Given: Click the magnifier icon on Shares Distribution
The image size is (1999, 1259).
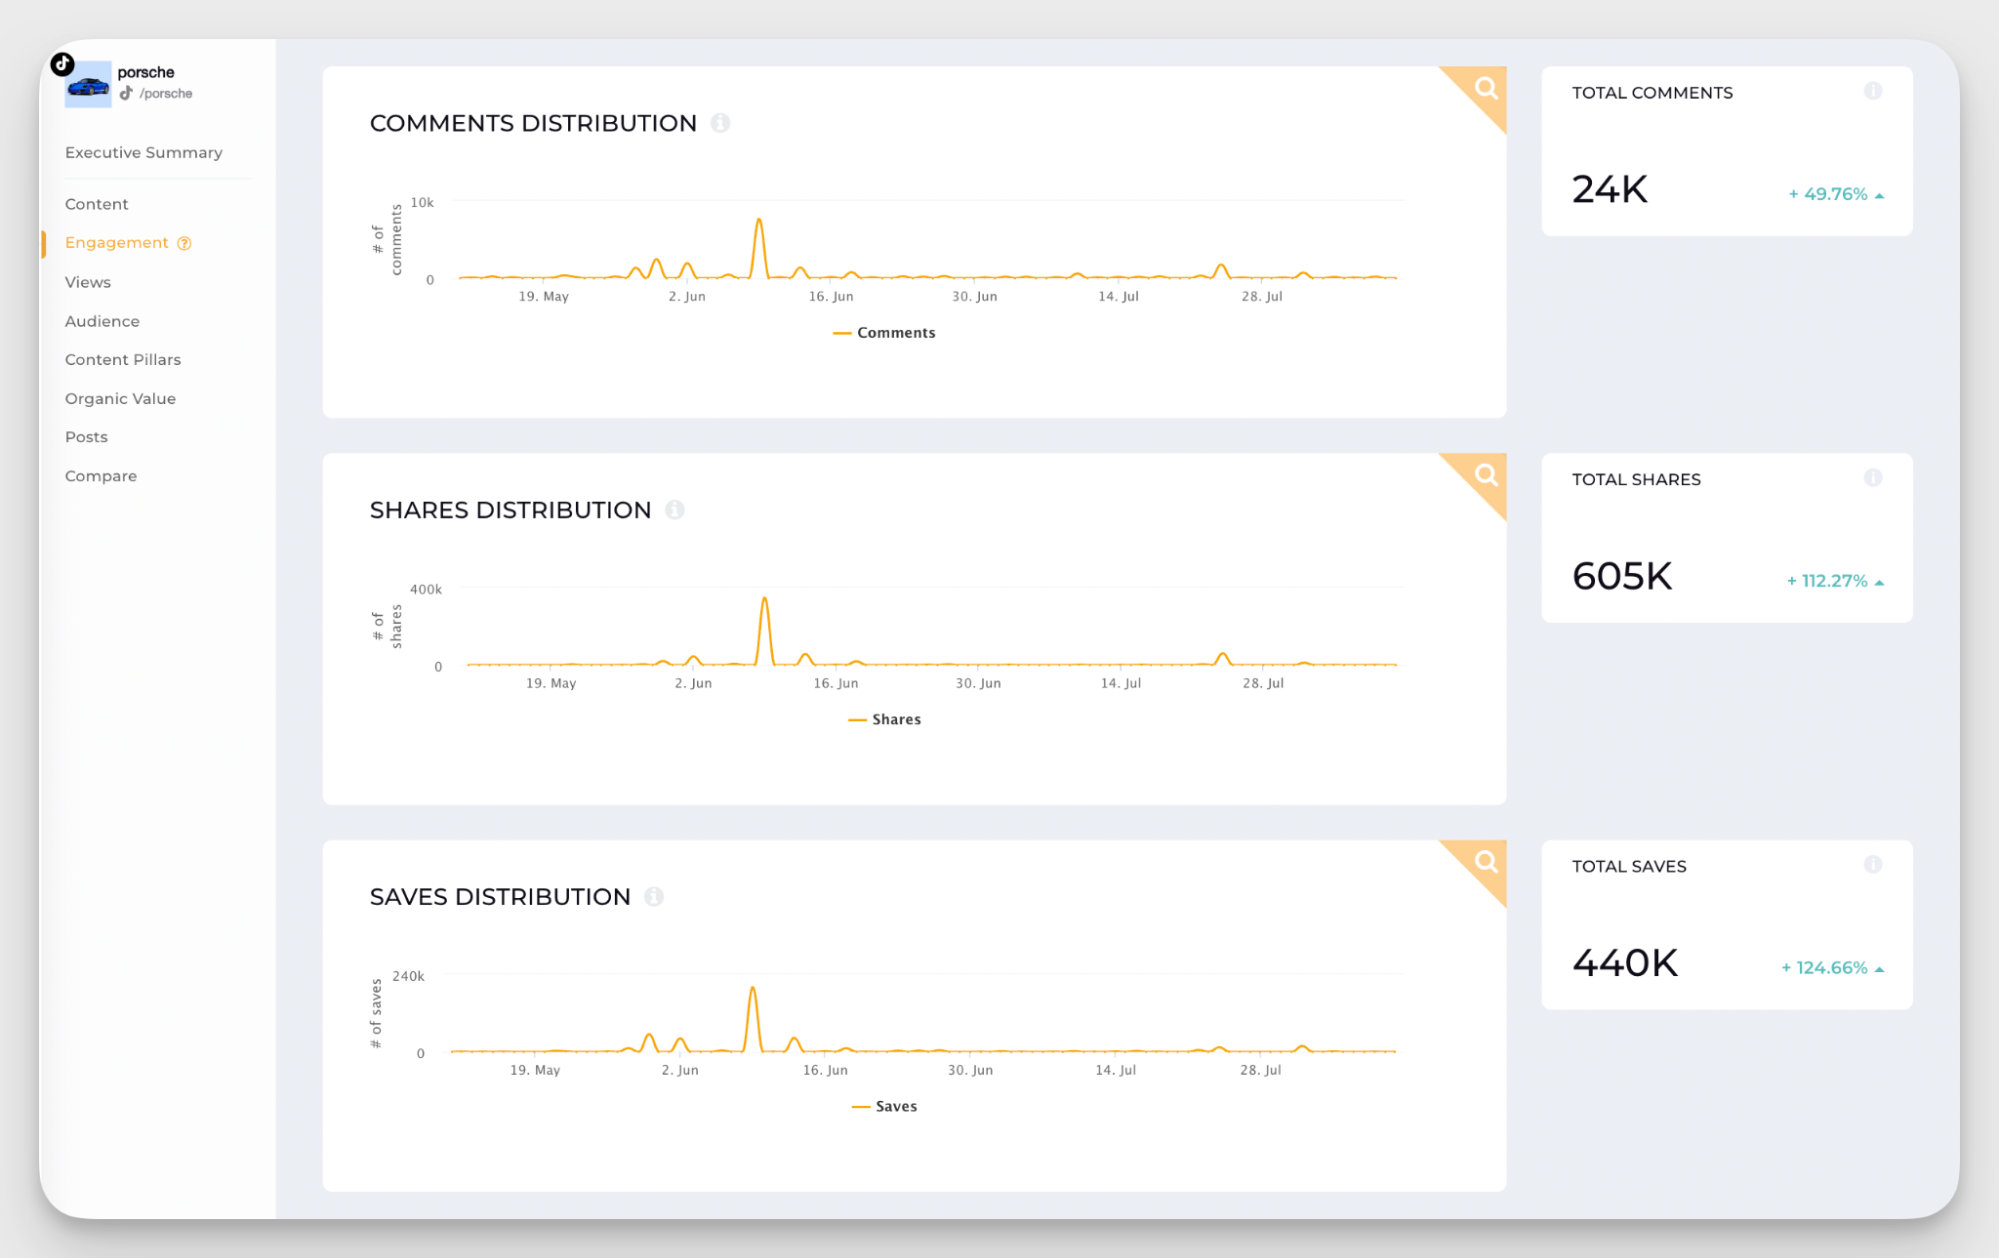Looking at the screenshot, I should click(x=1486, y=475).
